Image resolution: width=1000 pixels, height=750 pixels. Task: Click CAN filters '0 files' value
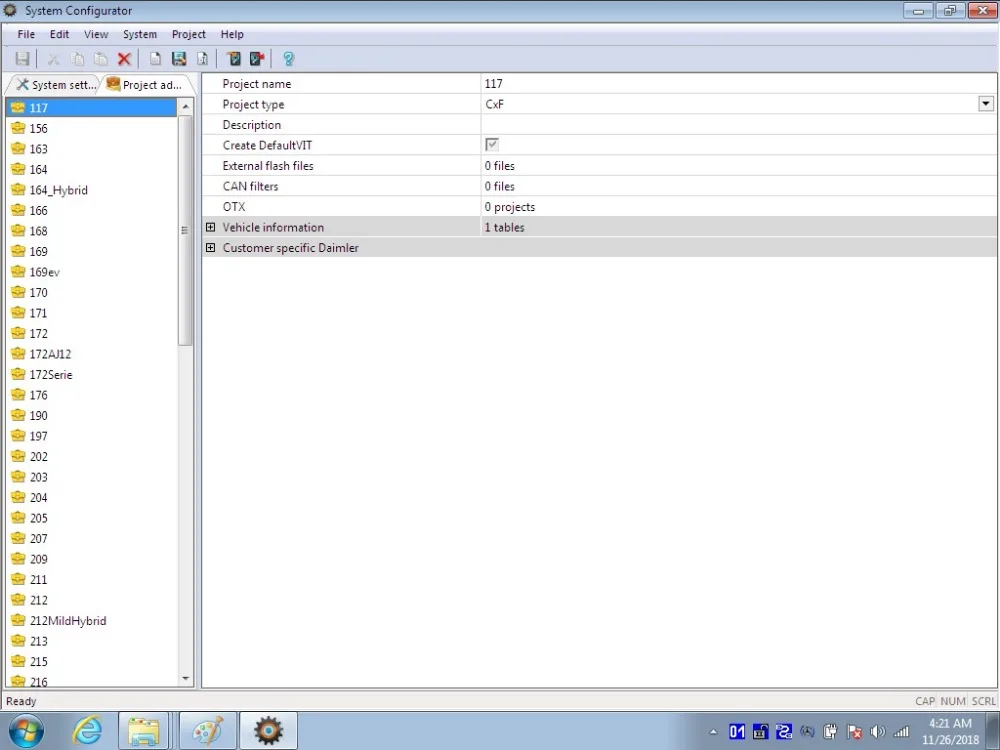tap(499, 186)
